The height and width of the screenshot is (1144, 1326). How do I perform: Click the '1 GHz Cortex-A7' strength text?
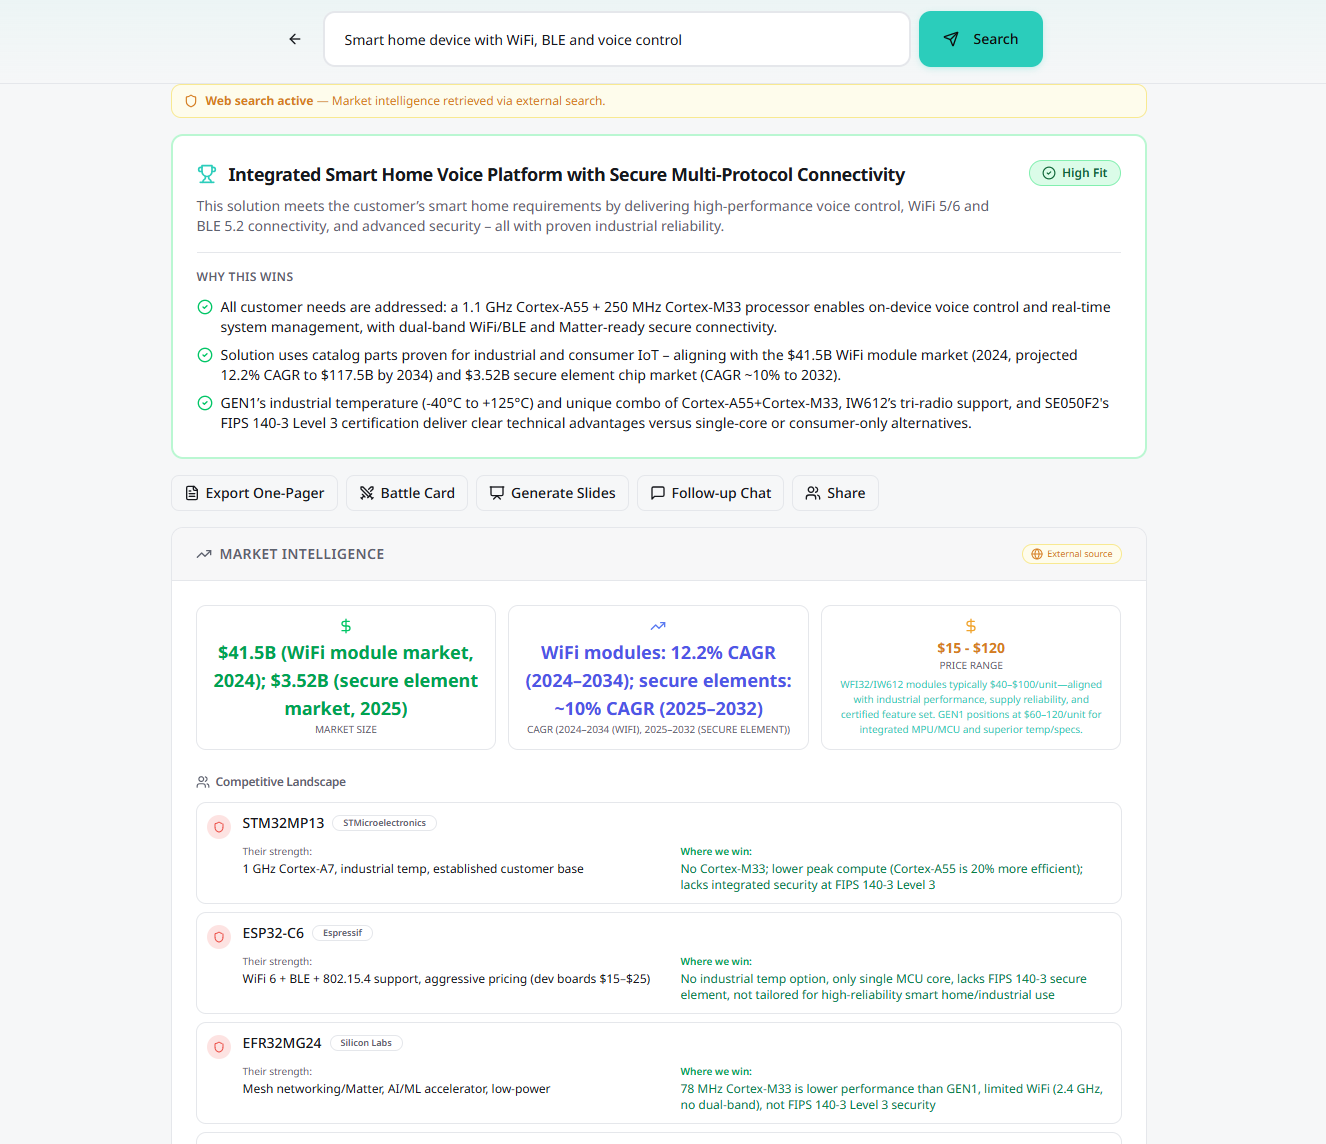413,869
